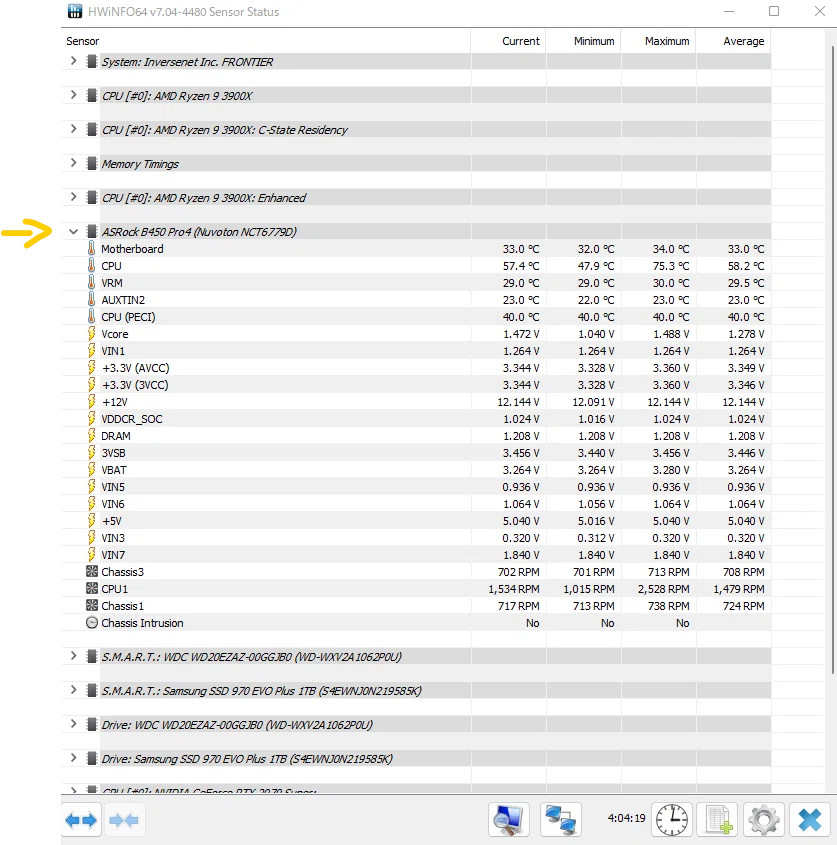Expand the Memory Timings group
Image resolution: width=837 pixels, height=845 pixels.
click(x=73, y=163)
